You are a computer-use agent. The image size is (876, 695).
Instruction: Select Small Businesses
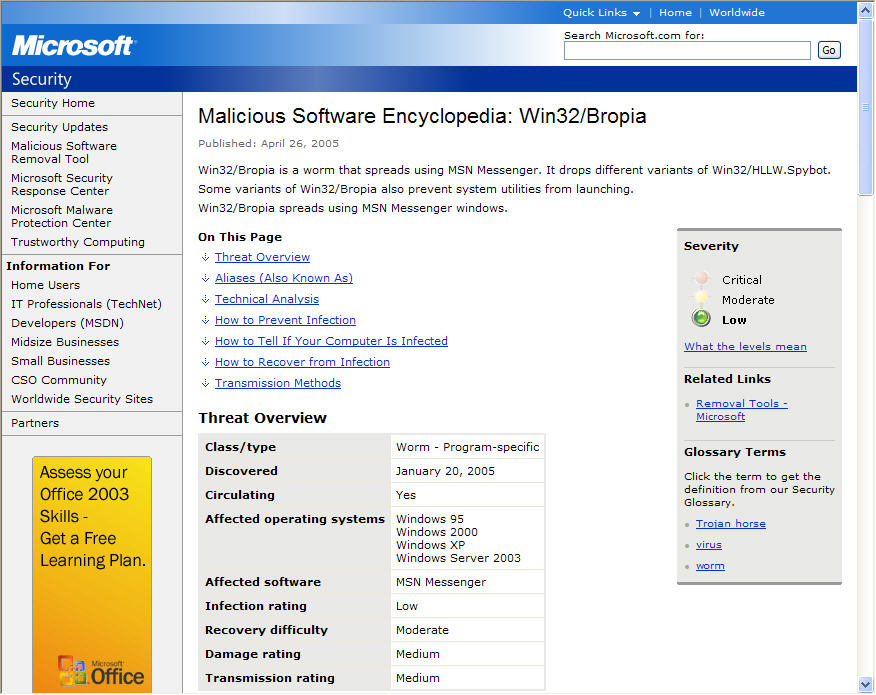60,361
